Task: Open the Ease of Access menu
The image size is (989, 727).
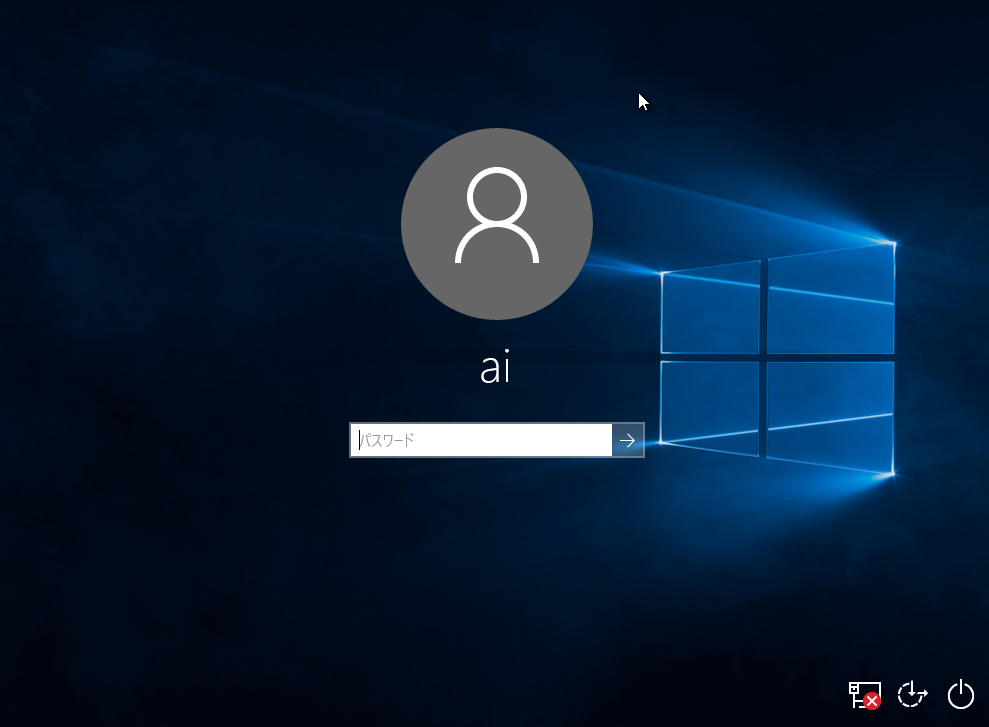Action: [x=912, y=694]
